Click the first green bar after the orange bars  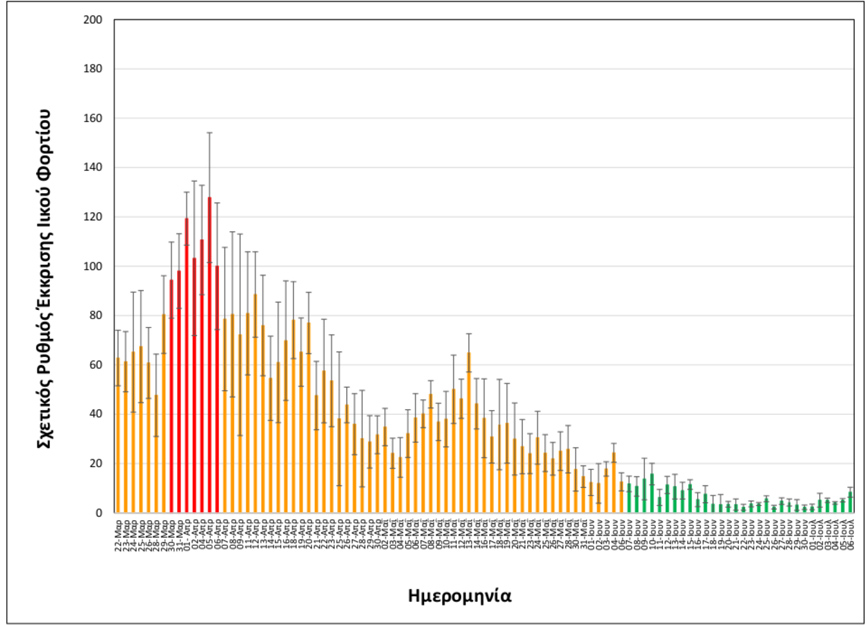click(629, 499)
